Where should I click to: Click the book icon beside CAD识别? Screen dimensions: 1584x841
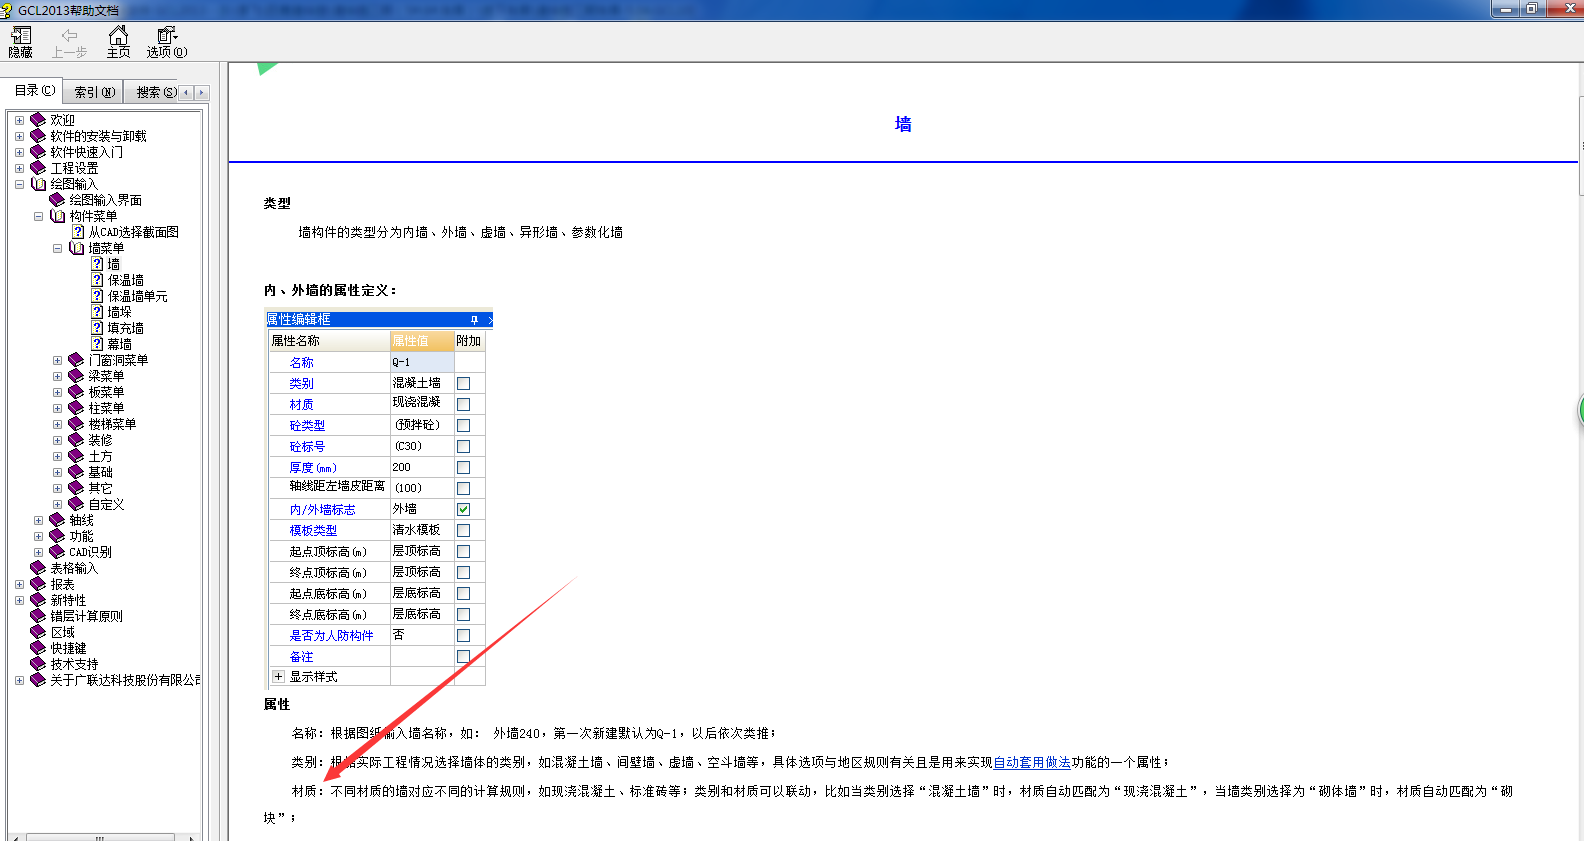(x=57, y=552)
